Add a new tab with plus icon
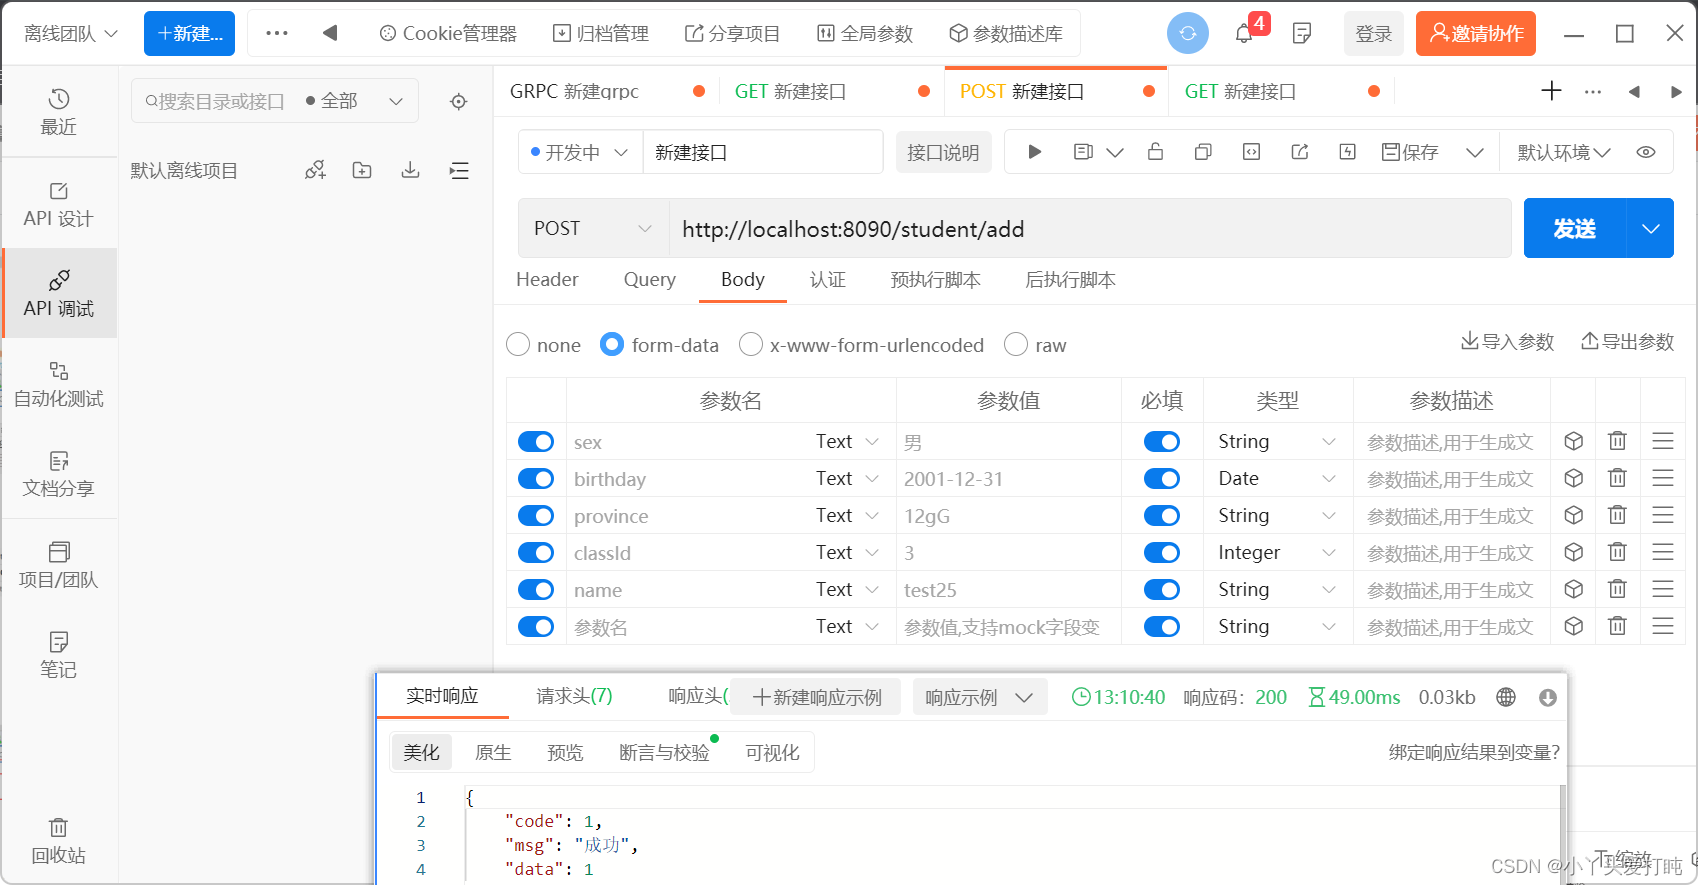 (x=1551, y=91)
